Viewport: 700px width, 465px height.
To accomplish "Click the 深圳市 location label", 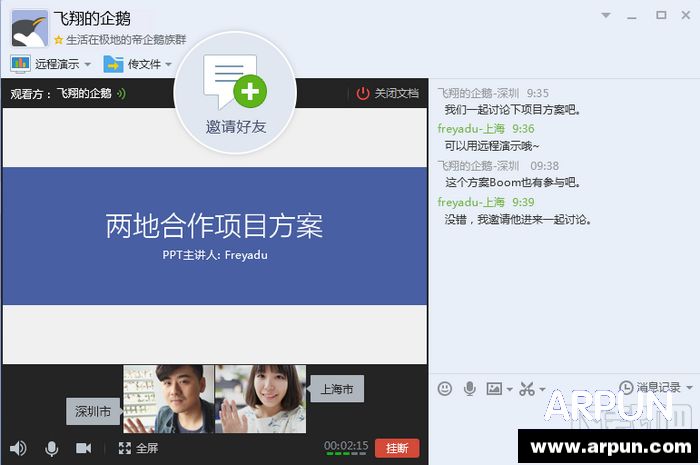I will [x=93, y=411].
